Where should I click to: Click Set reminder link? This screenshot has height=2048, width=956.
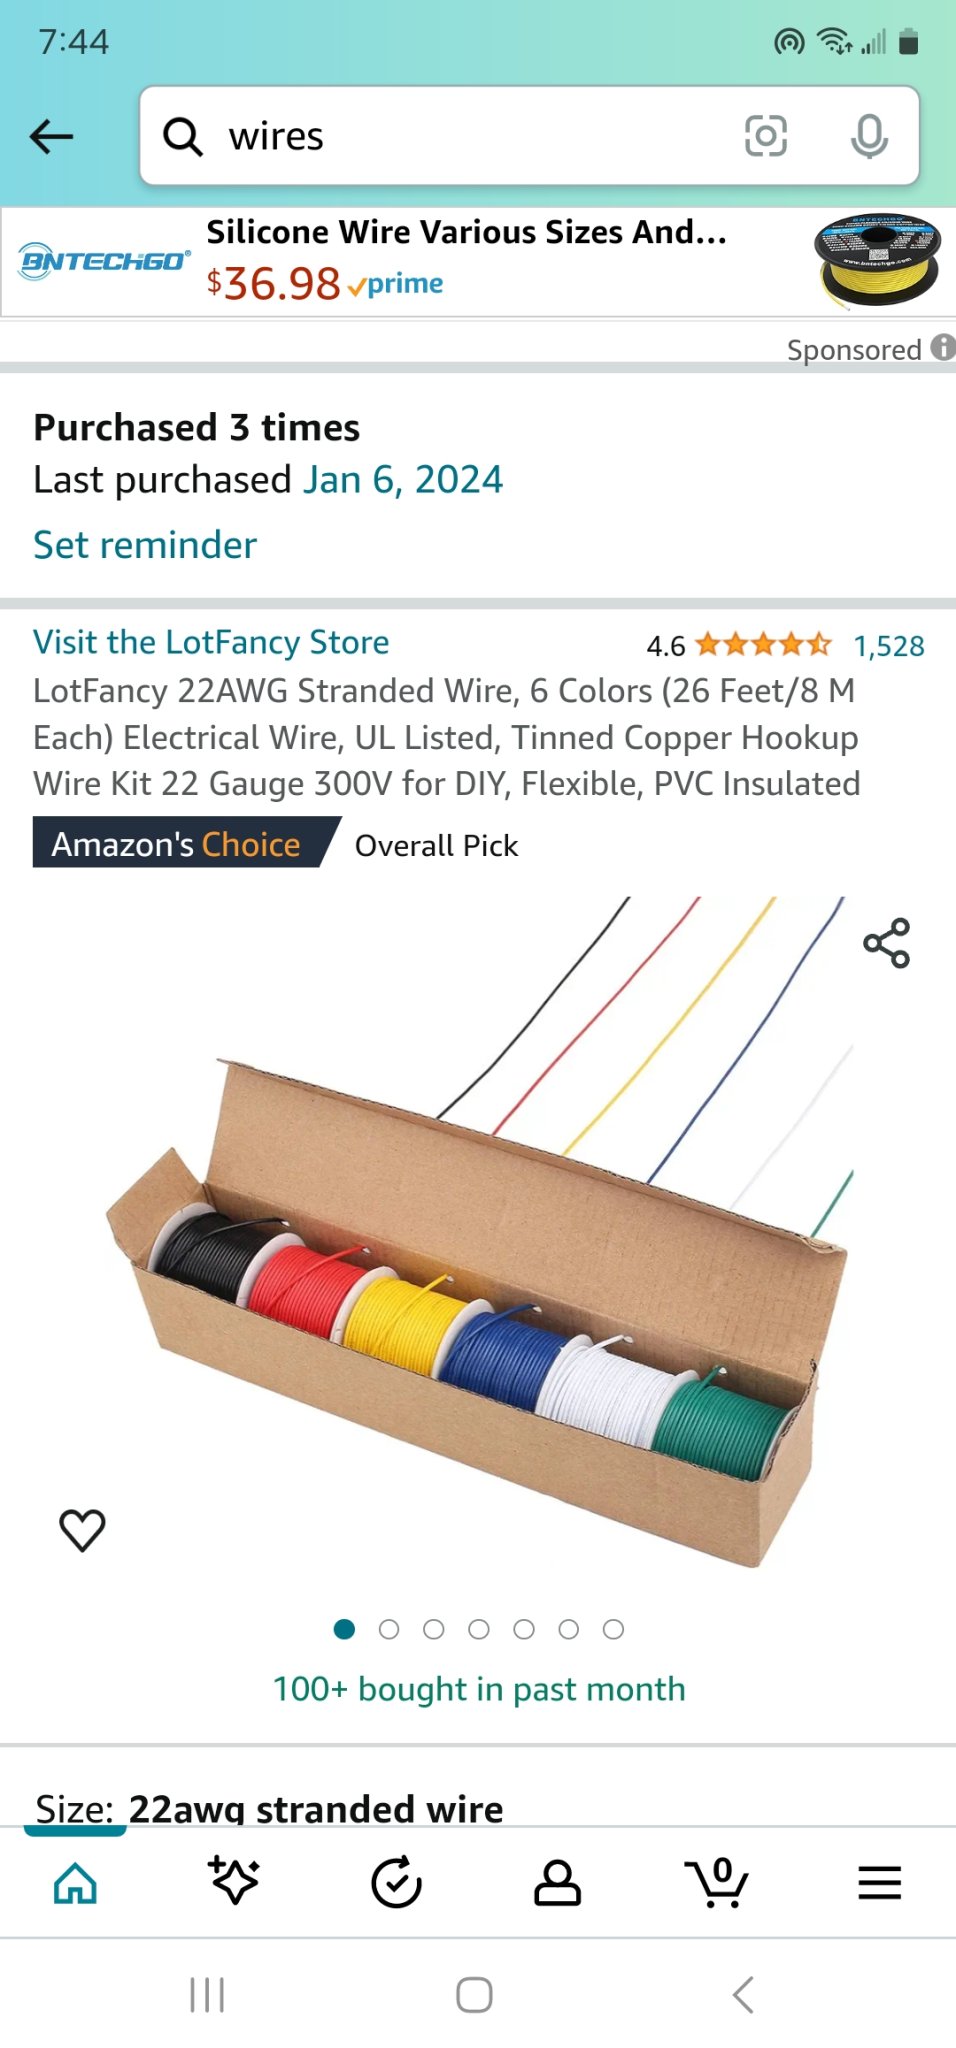[x=145, y=545]
